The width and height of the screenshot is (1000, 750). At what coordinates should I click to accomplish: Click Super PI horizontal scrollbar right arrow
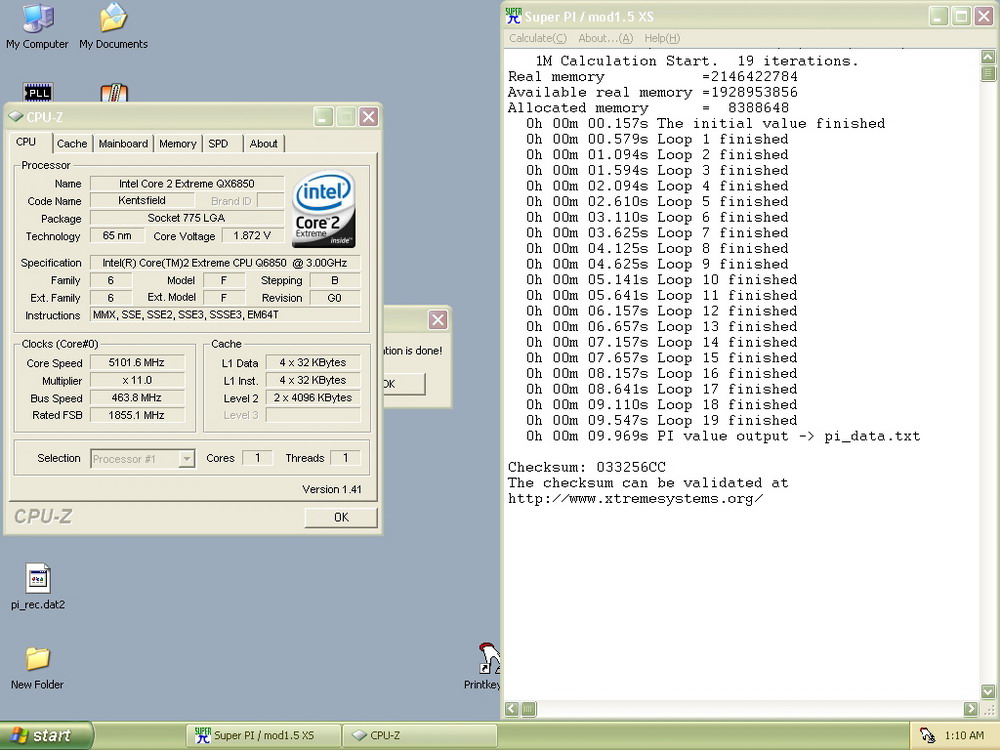(971, 709)
